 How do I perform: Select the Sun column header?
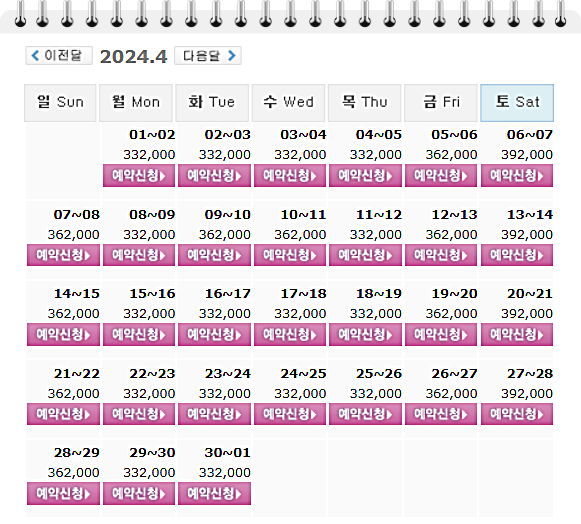[x=60, y=103]
